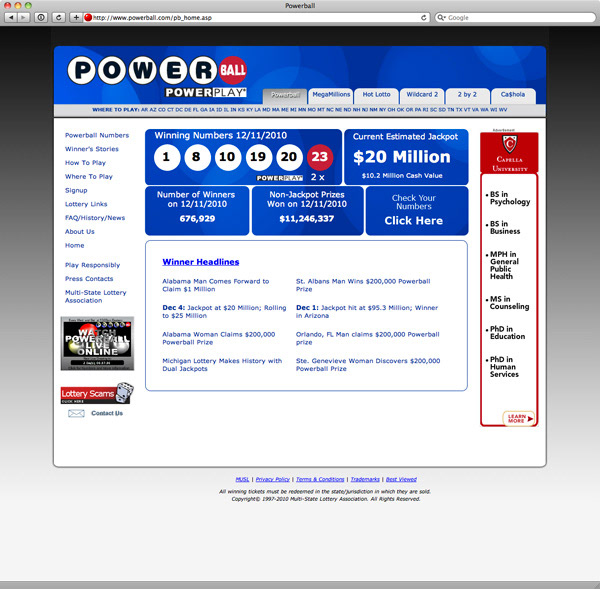Open Multi-State Lottery Association link
Viewport: 600px width, 589px height.
pyautogui.click(x=96, y=297)
